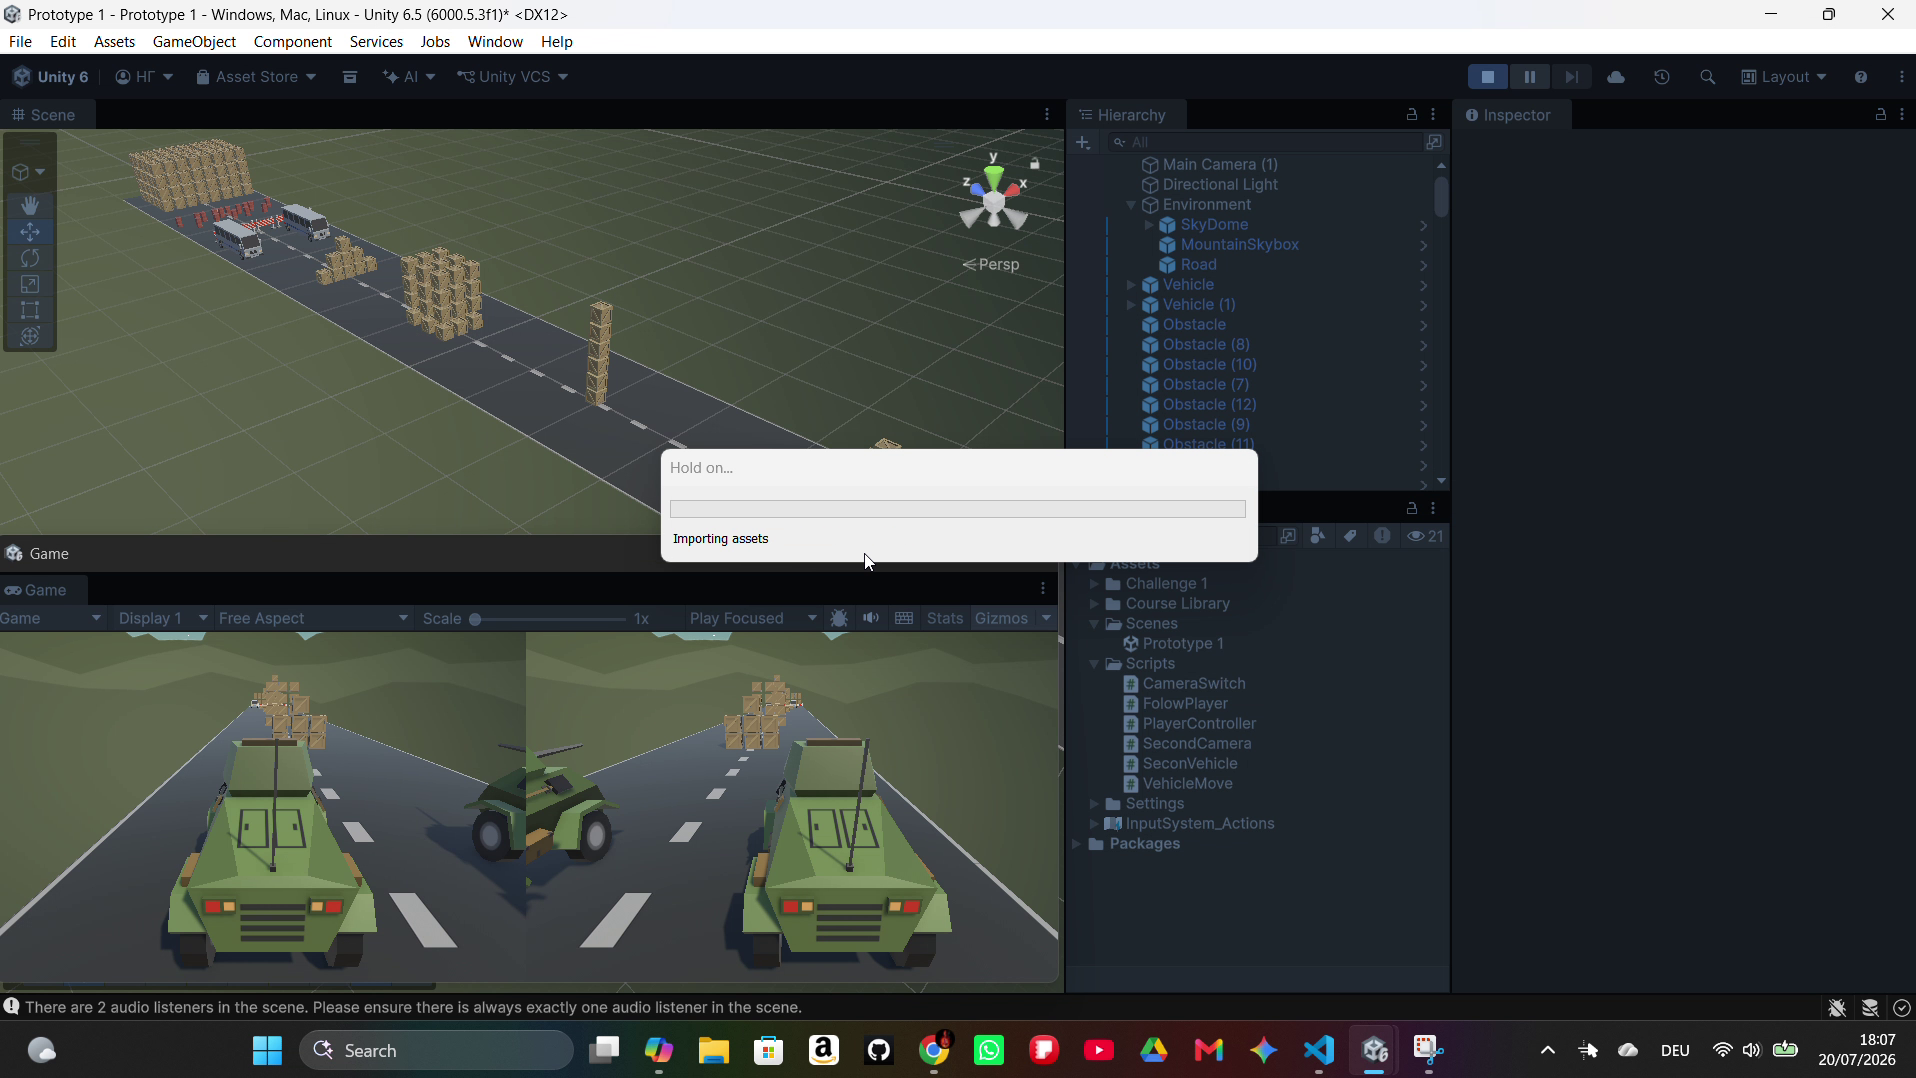Open the Component menu
Viewport: 1916px width, 1078px height.
[292, 41]
